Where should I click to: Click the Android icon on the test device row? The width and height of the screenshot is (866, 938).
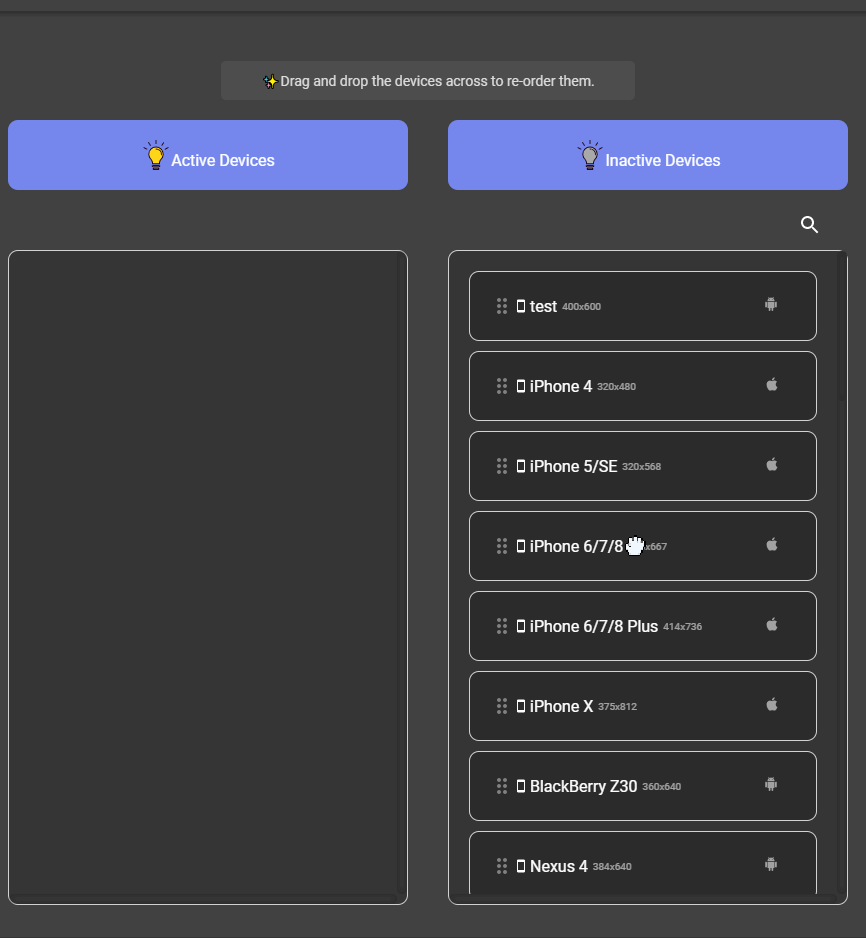pyautogui.click(x=771, y=303)
